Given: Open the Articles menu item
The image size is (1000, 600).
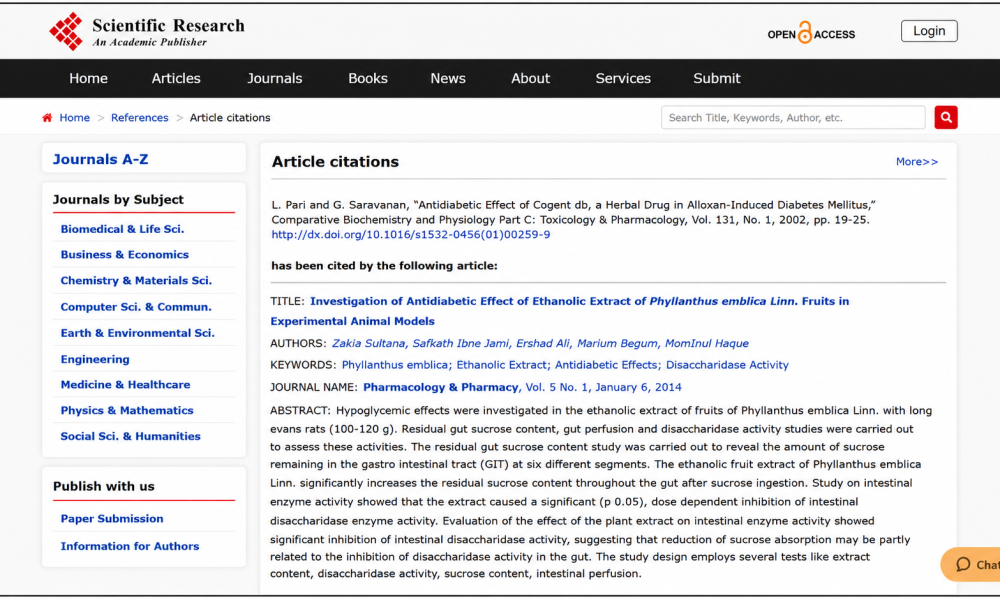Looking at the screenshot, I should coord(176,78).
